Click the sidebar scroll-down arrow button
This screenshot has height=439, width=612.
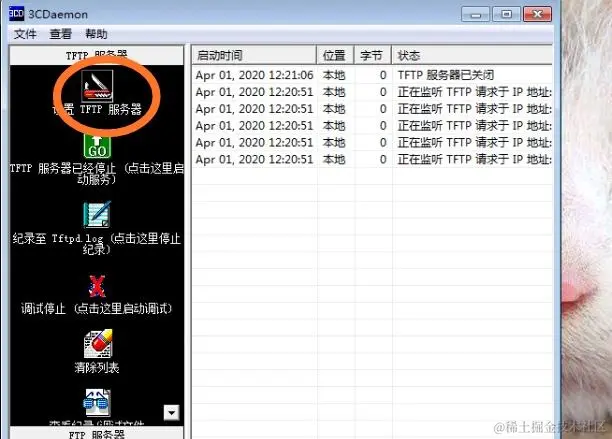coord(171,412)
